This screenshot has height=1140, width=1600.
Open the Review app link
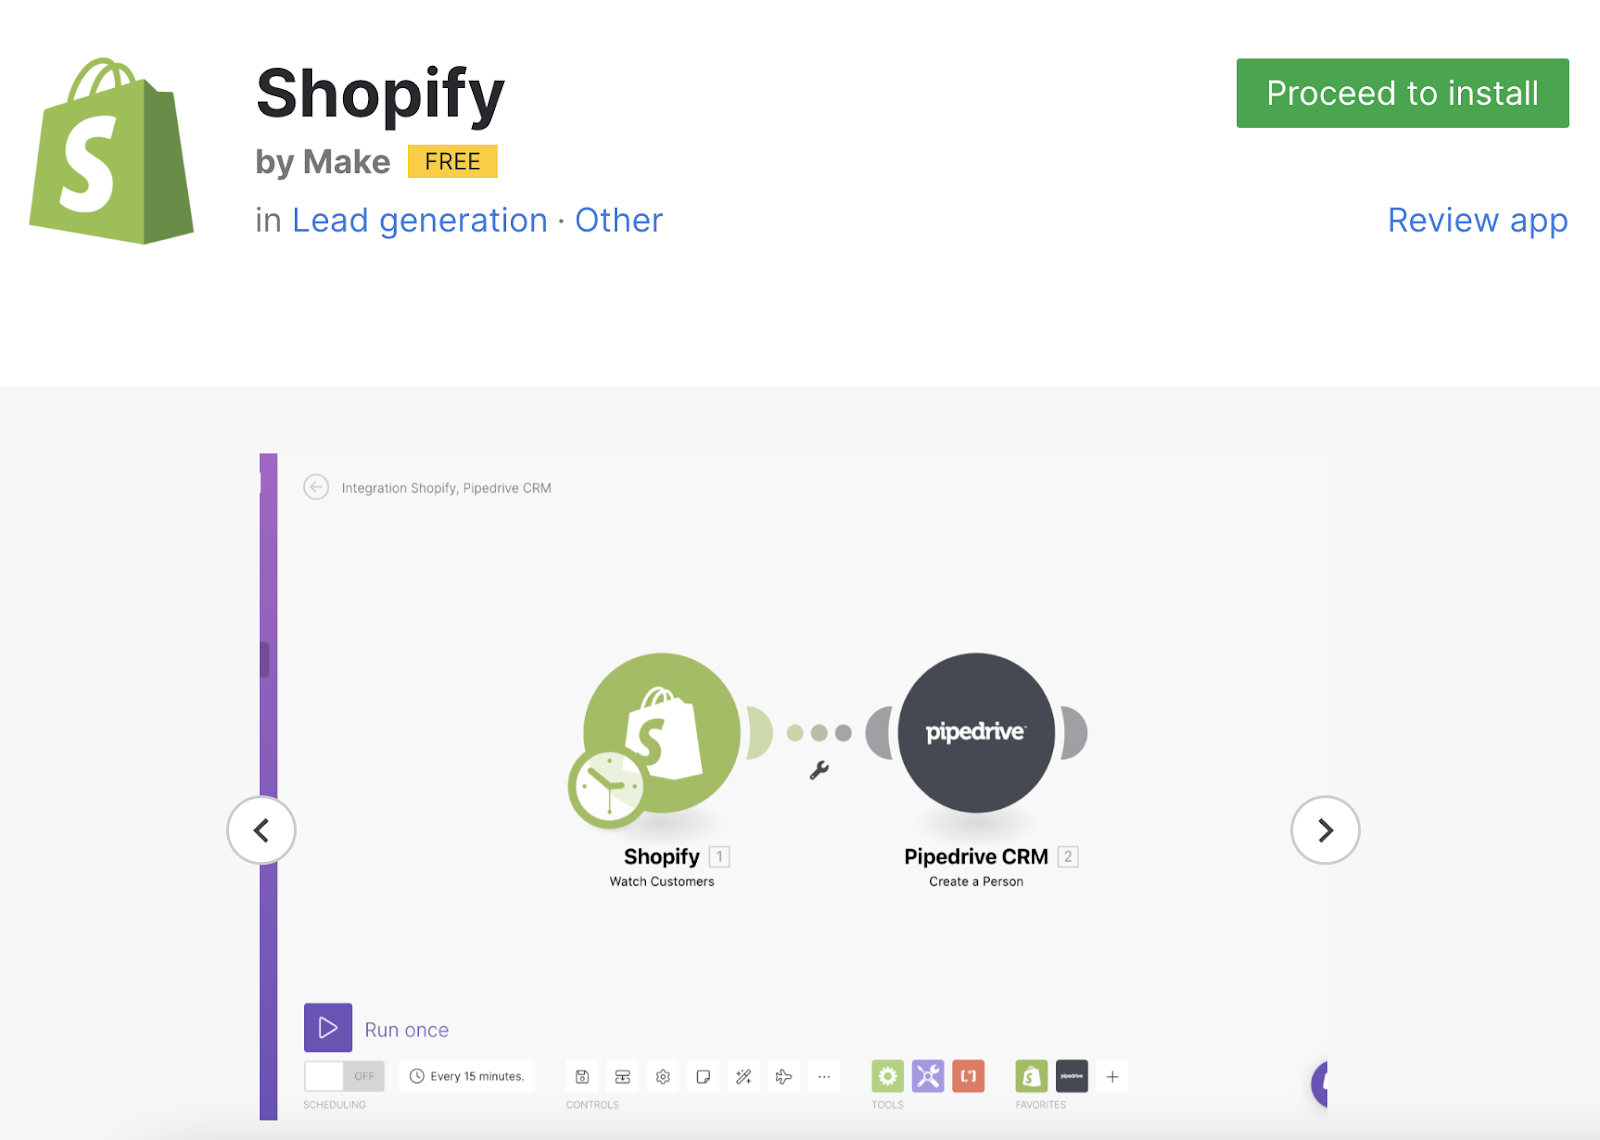coord(1477,220)
